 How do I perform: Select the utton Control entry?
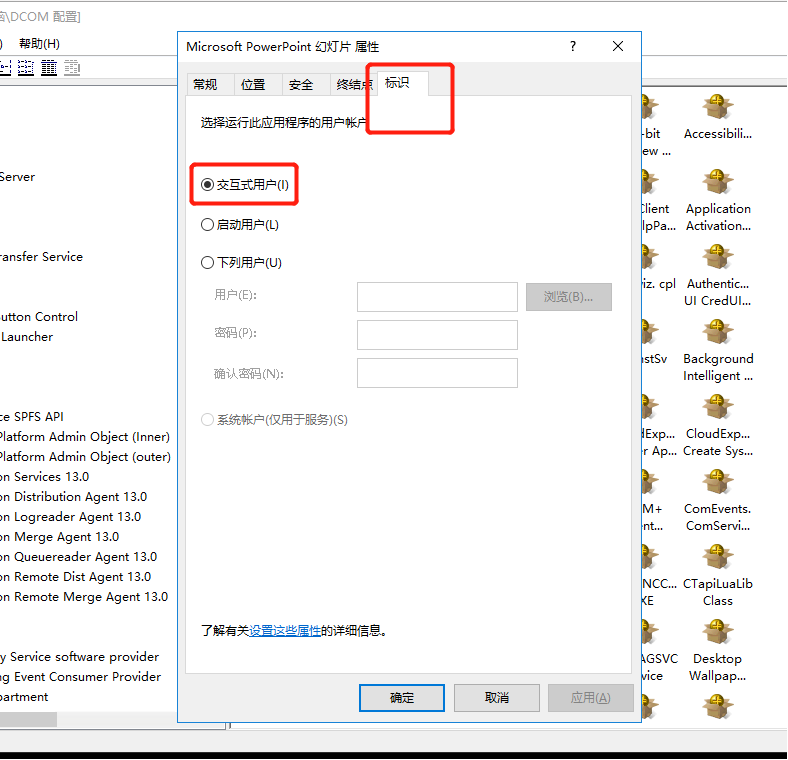pyautogui.click(x=39, y=317)
